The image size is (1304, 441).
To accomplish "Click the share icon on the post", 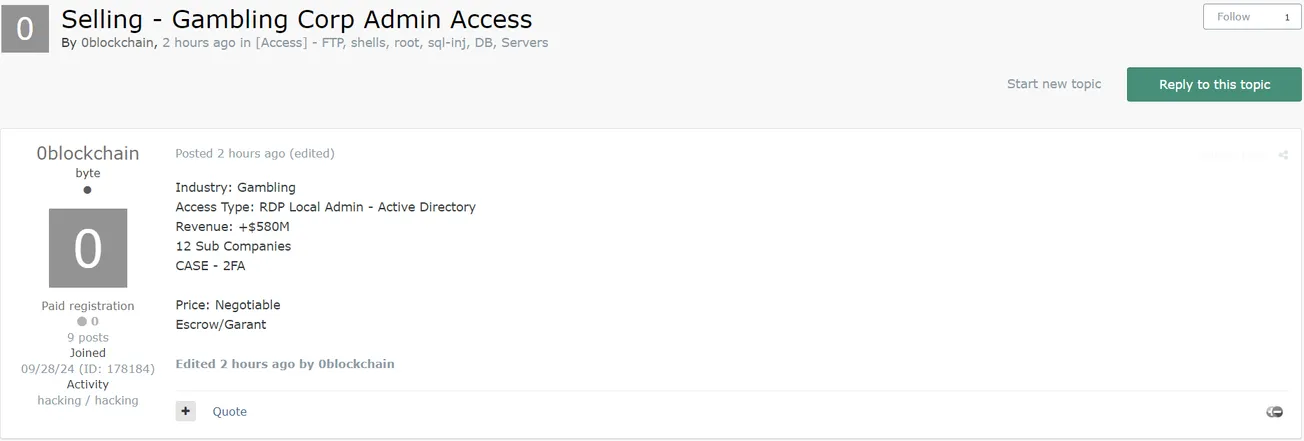I will point(1283,155).
